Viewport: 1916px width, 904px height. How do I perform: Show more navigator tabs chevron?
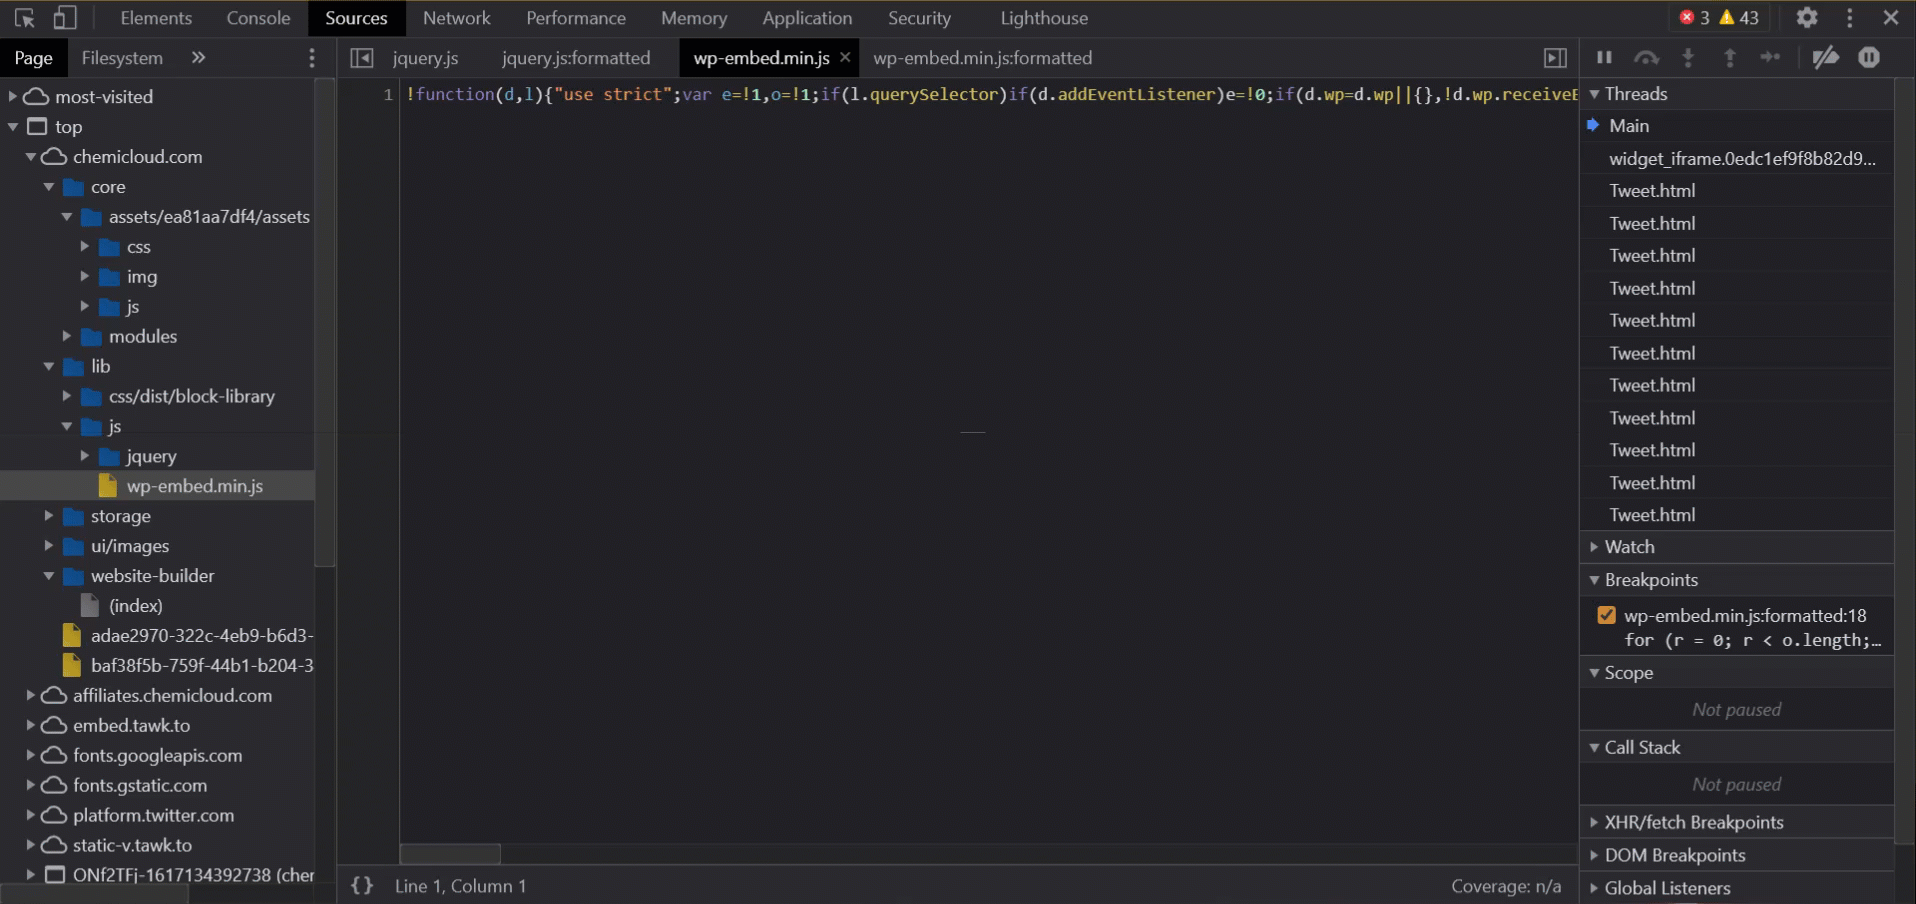tap(198, 58)
